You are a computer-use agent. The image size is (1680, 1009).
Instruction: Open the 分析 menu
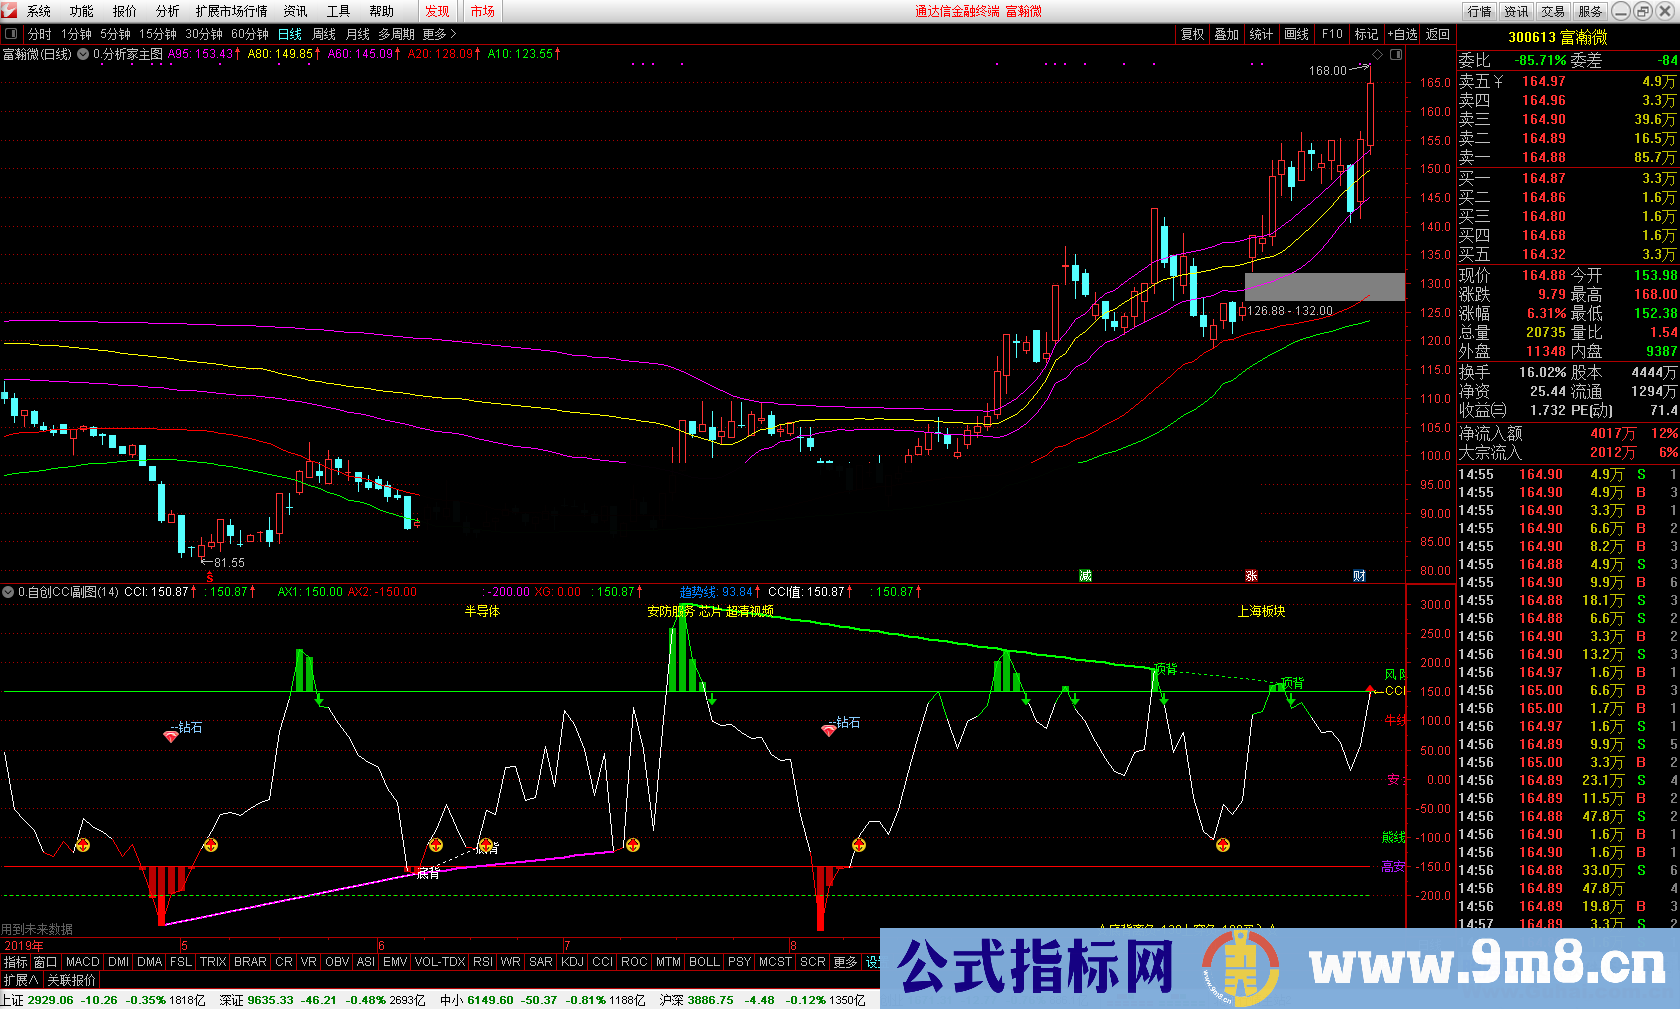168,11
